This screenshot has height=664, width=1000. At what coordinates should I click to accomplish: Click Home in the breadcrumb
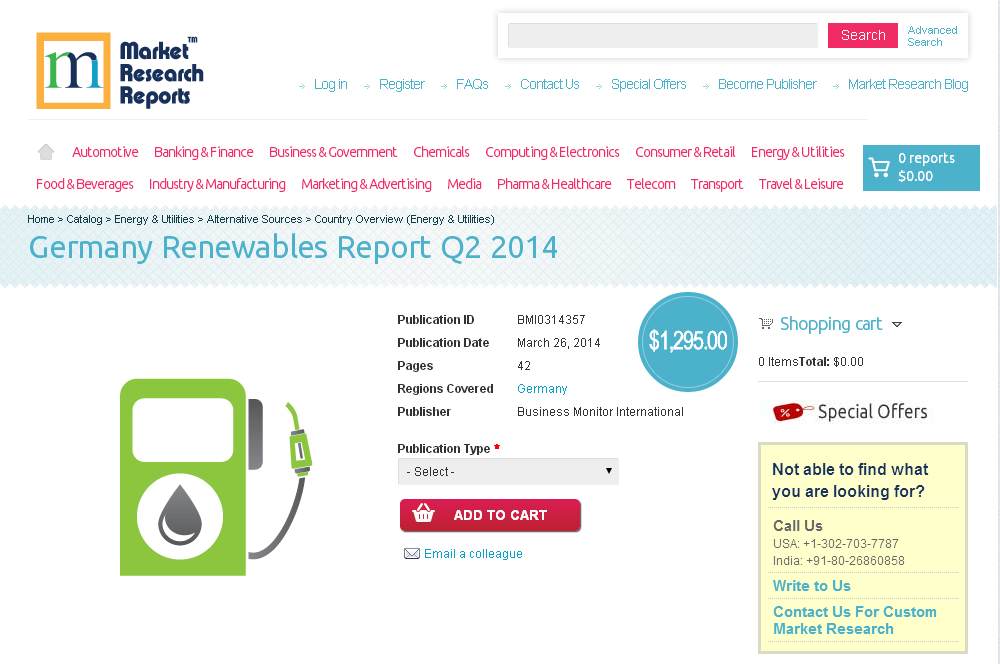(41, 219)
